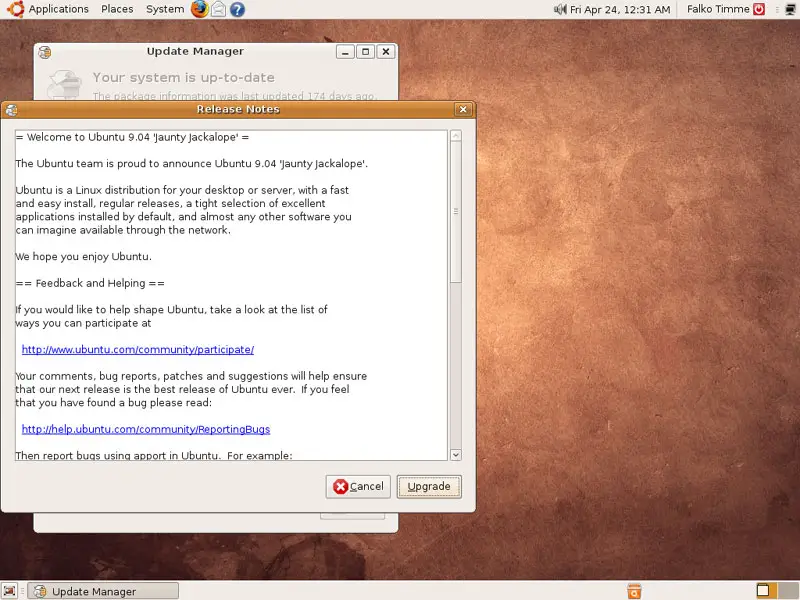The image size is (800, 600).
Task: Click the Release Notes window menu icon
Action: pyautogui.click(x=12, y=110)
